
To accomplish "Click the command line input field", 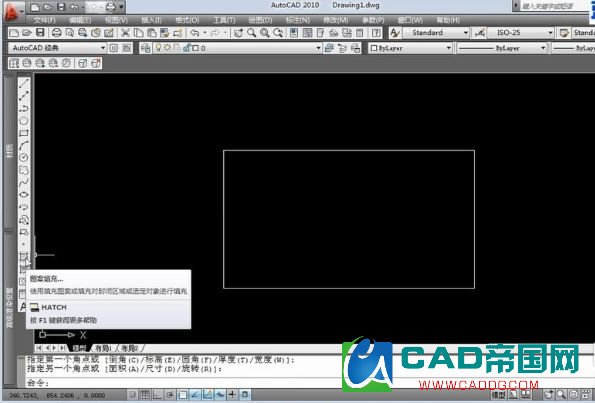I will click(x=190, y=383).
